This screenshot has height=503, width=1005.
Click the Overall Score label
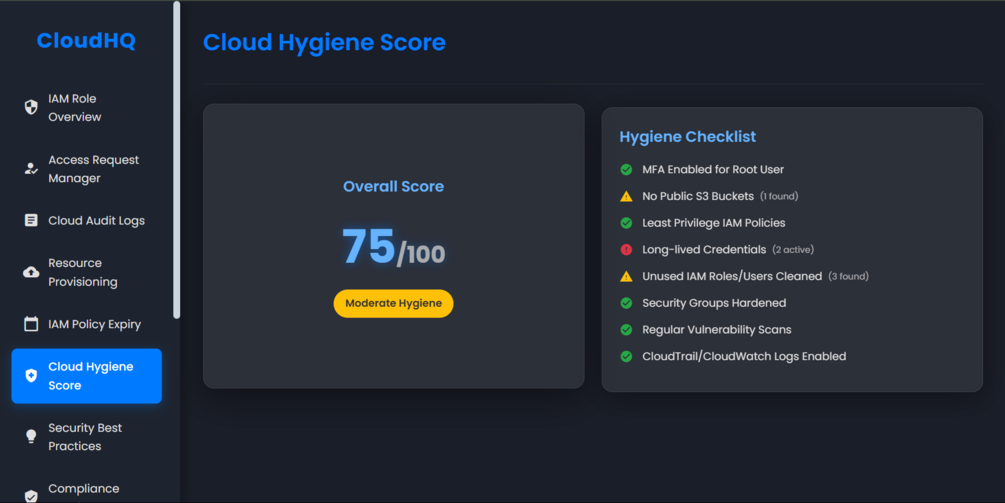coord(394,186)
